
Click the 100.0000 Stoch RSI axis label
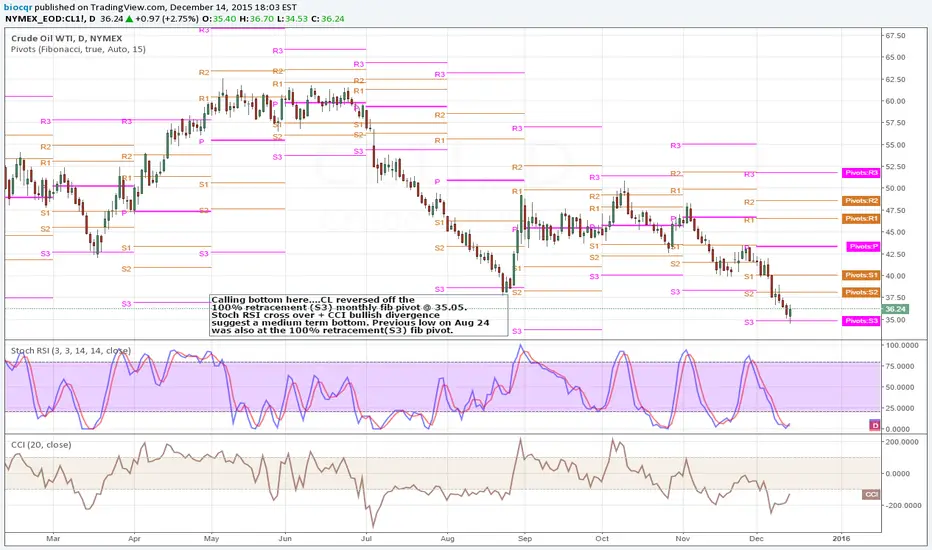pyautogui.click(x=902, y=345)
